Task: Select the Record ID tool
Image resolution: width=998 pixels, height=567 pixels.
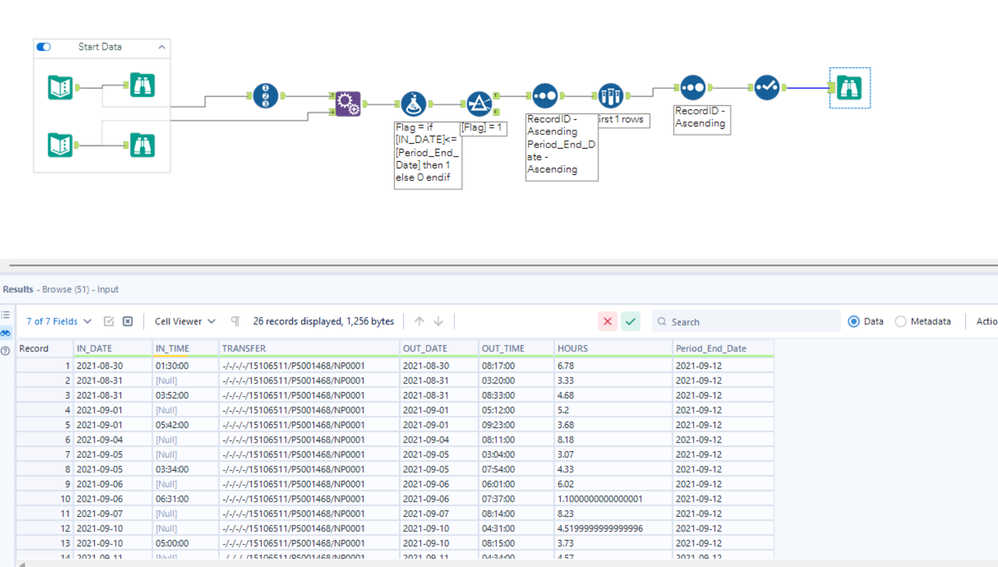Action: (x=265, y=95)
